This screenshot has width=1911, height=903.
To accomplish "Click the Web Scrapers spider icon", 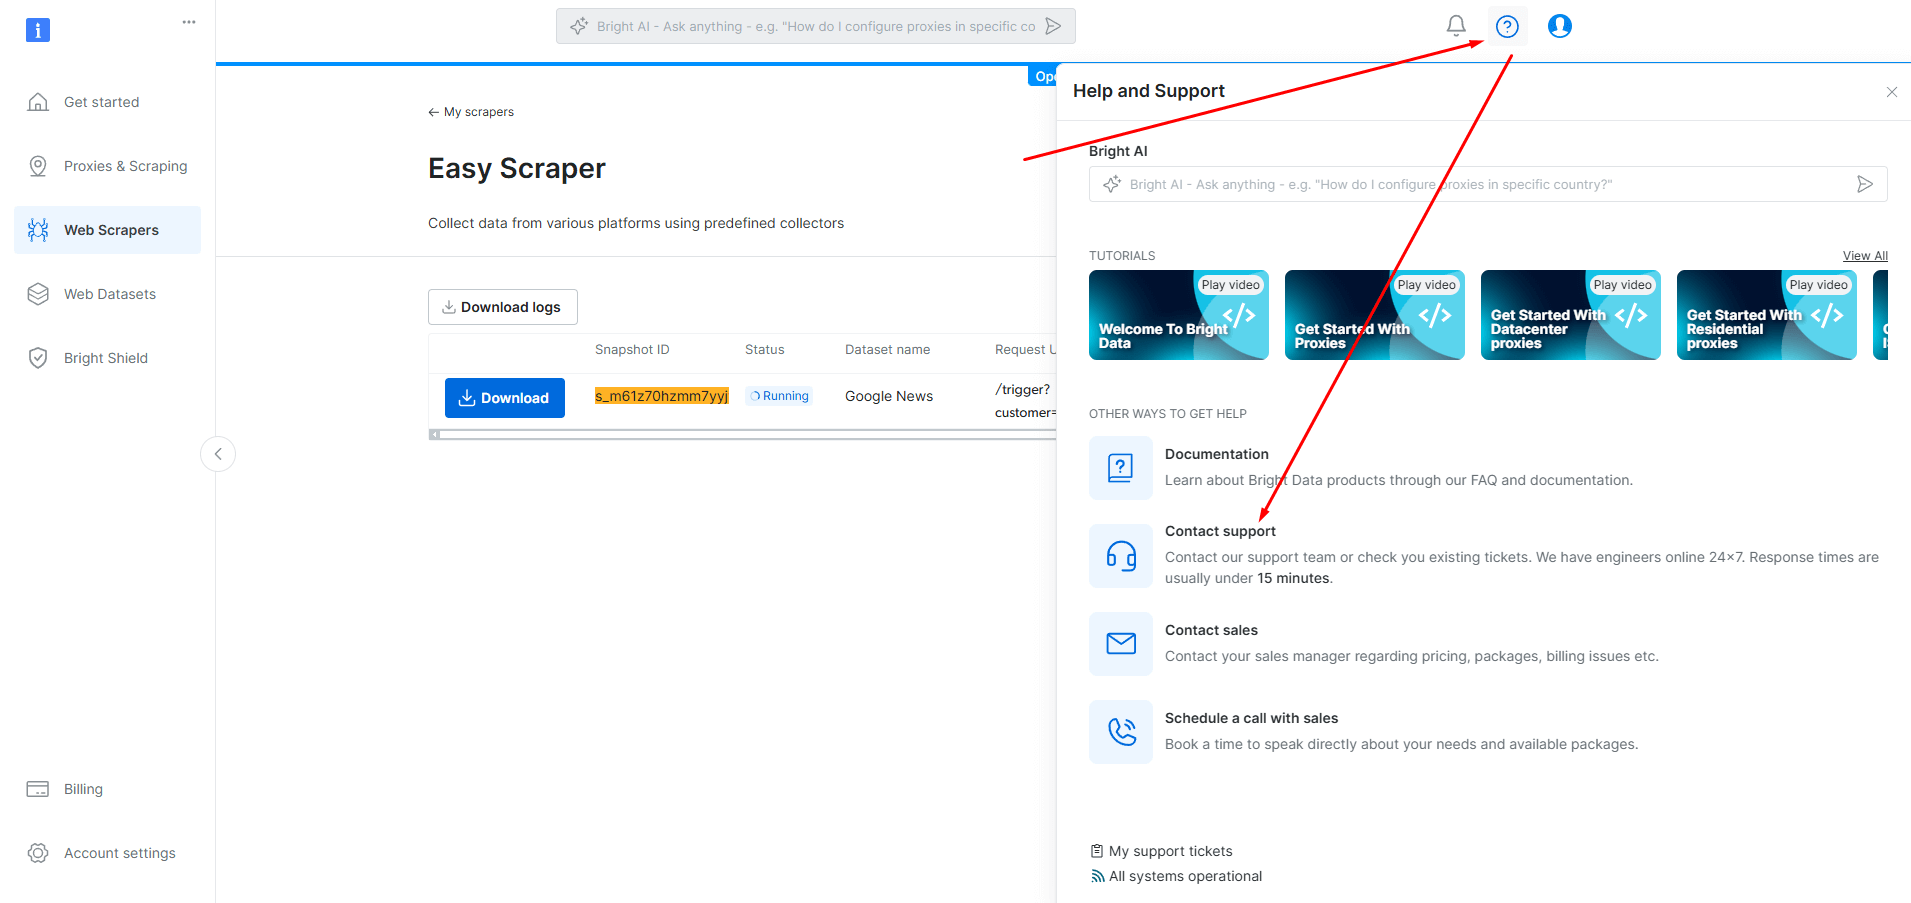I will tap(38, 230).
